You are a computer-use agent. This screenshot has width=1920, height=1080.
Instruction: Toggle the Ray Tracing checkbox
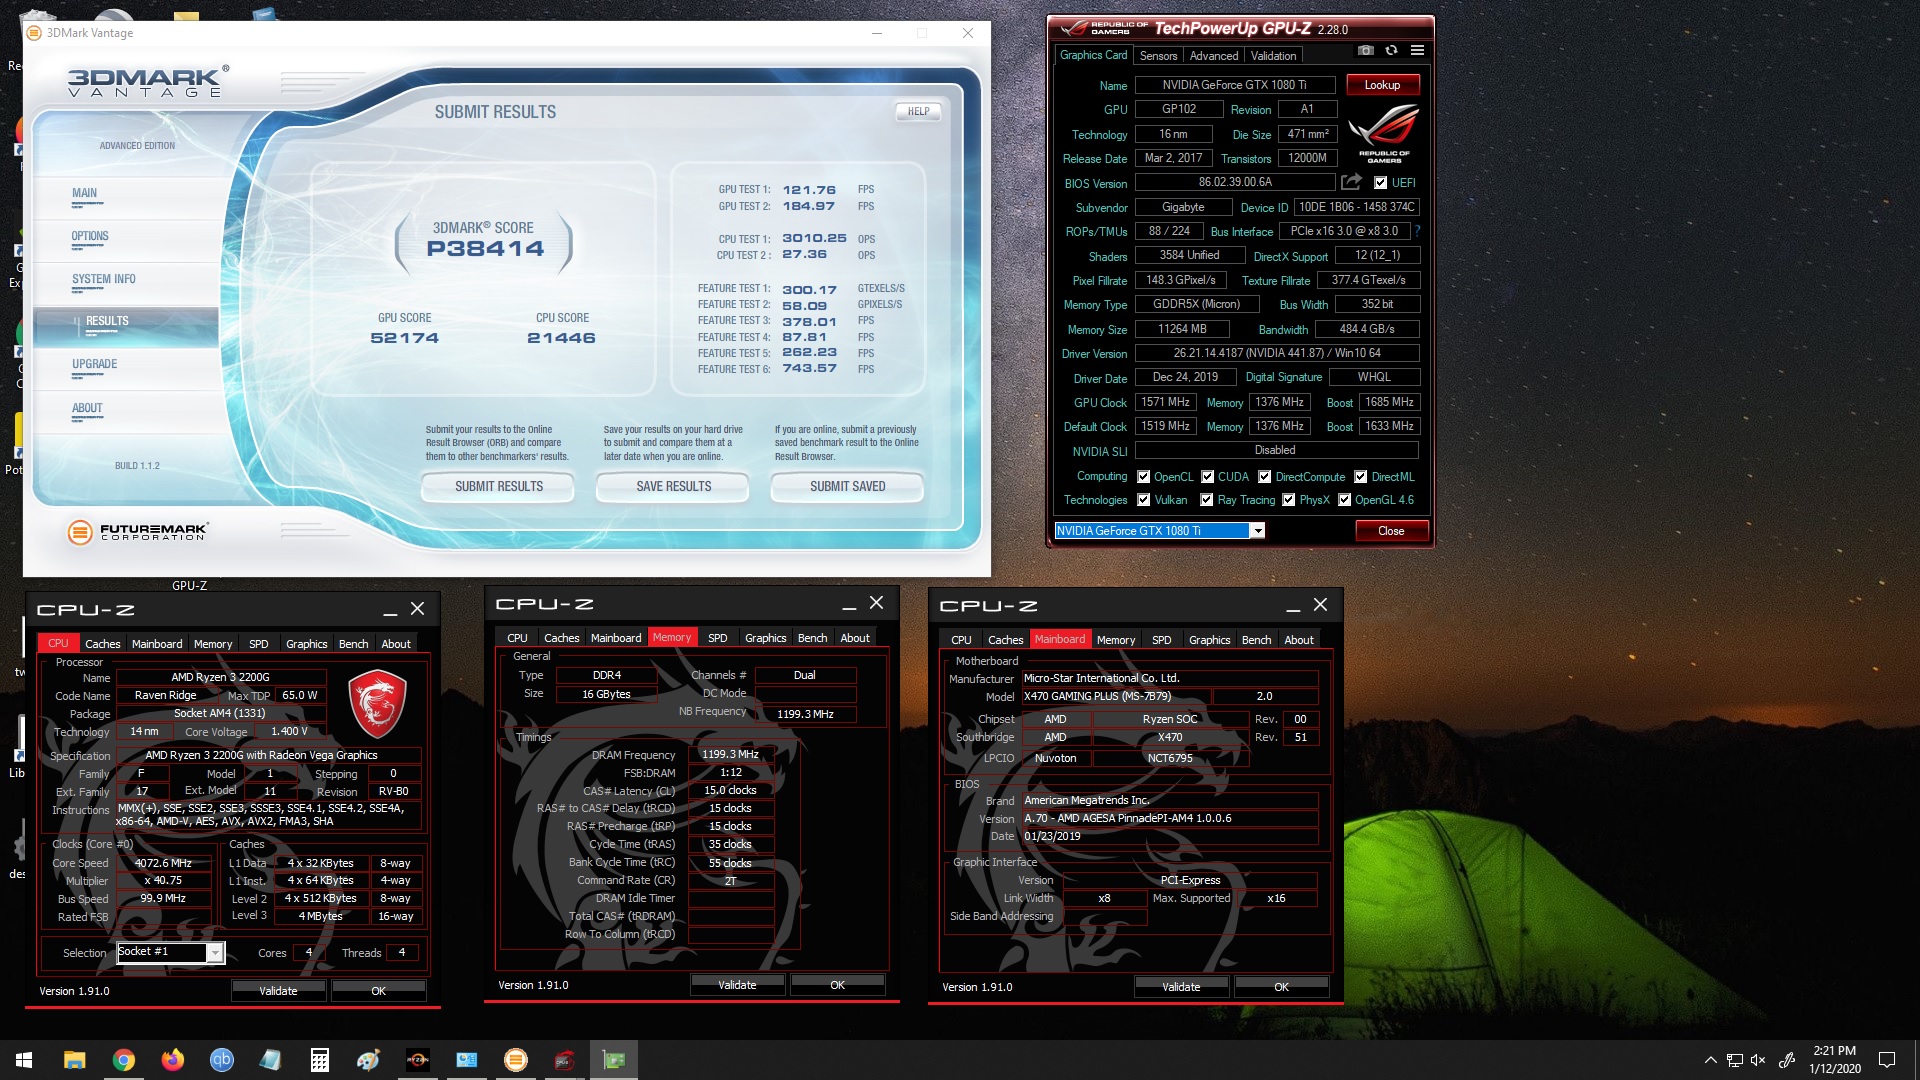(x=1206, y=500)
